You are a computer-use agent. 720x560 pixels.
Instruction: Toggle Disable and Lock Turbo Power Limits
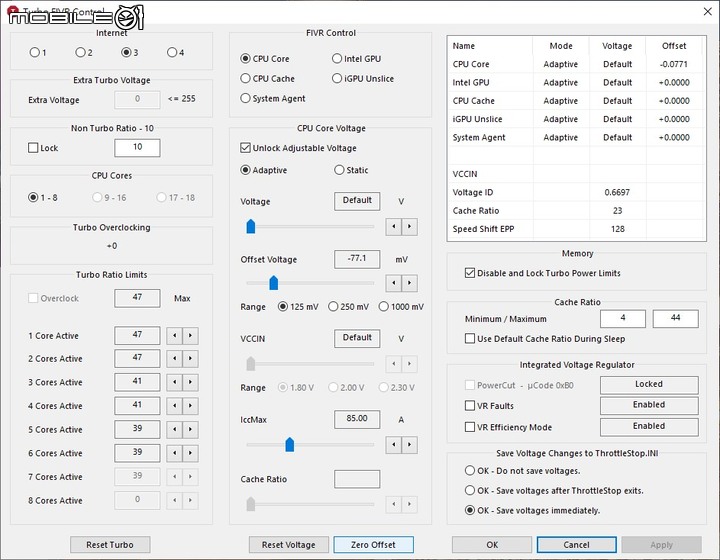470,273
